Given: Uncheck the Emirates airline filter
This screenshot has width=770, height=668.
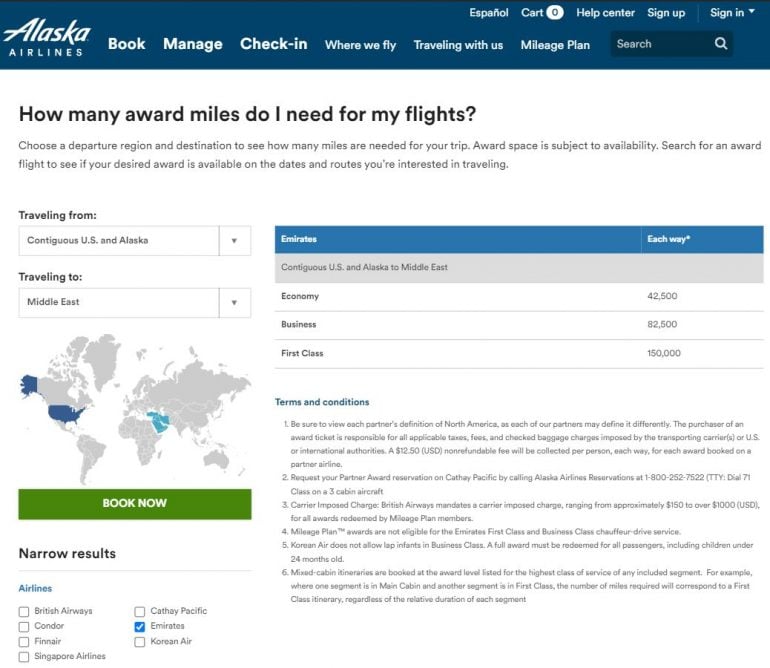Looking at the screenshot, I should pos(140,626).
